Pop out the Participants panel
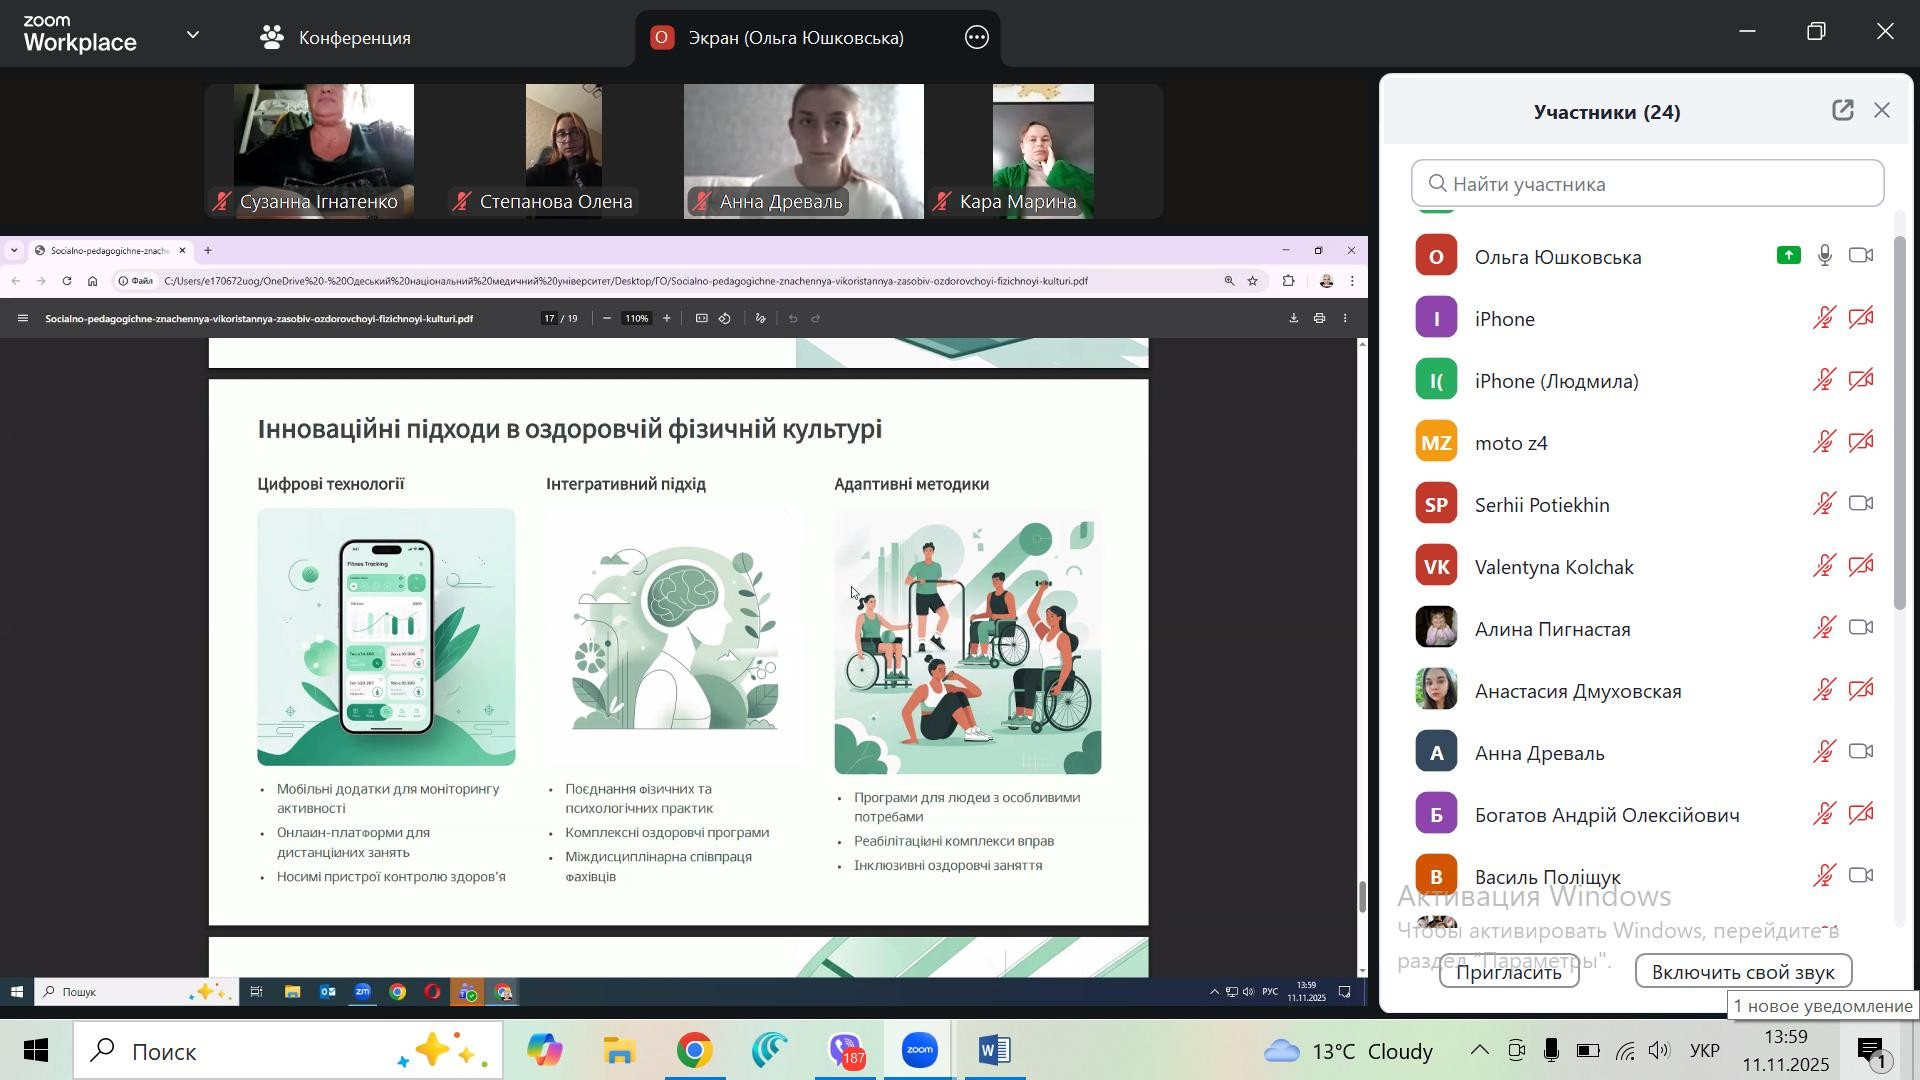Viewport: 1920px width, 1080px height. click(1842, 111)
